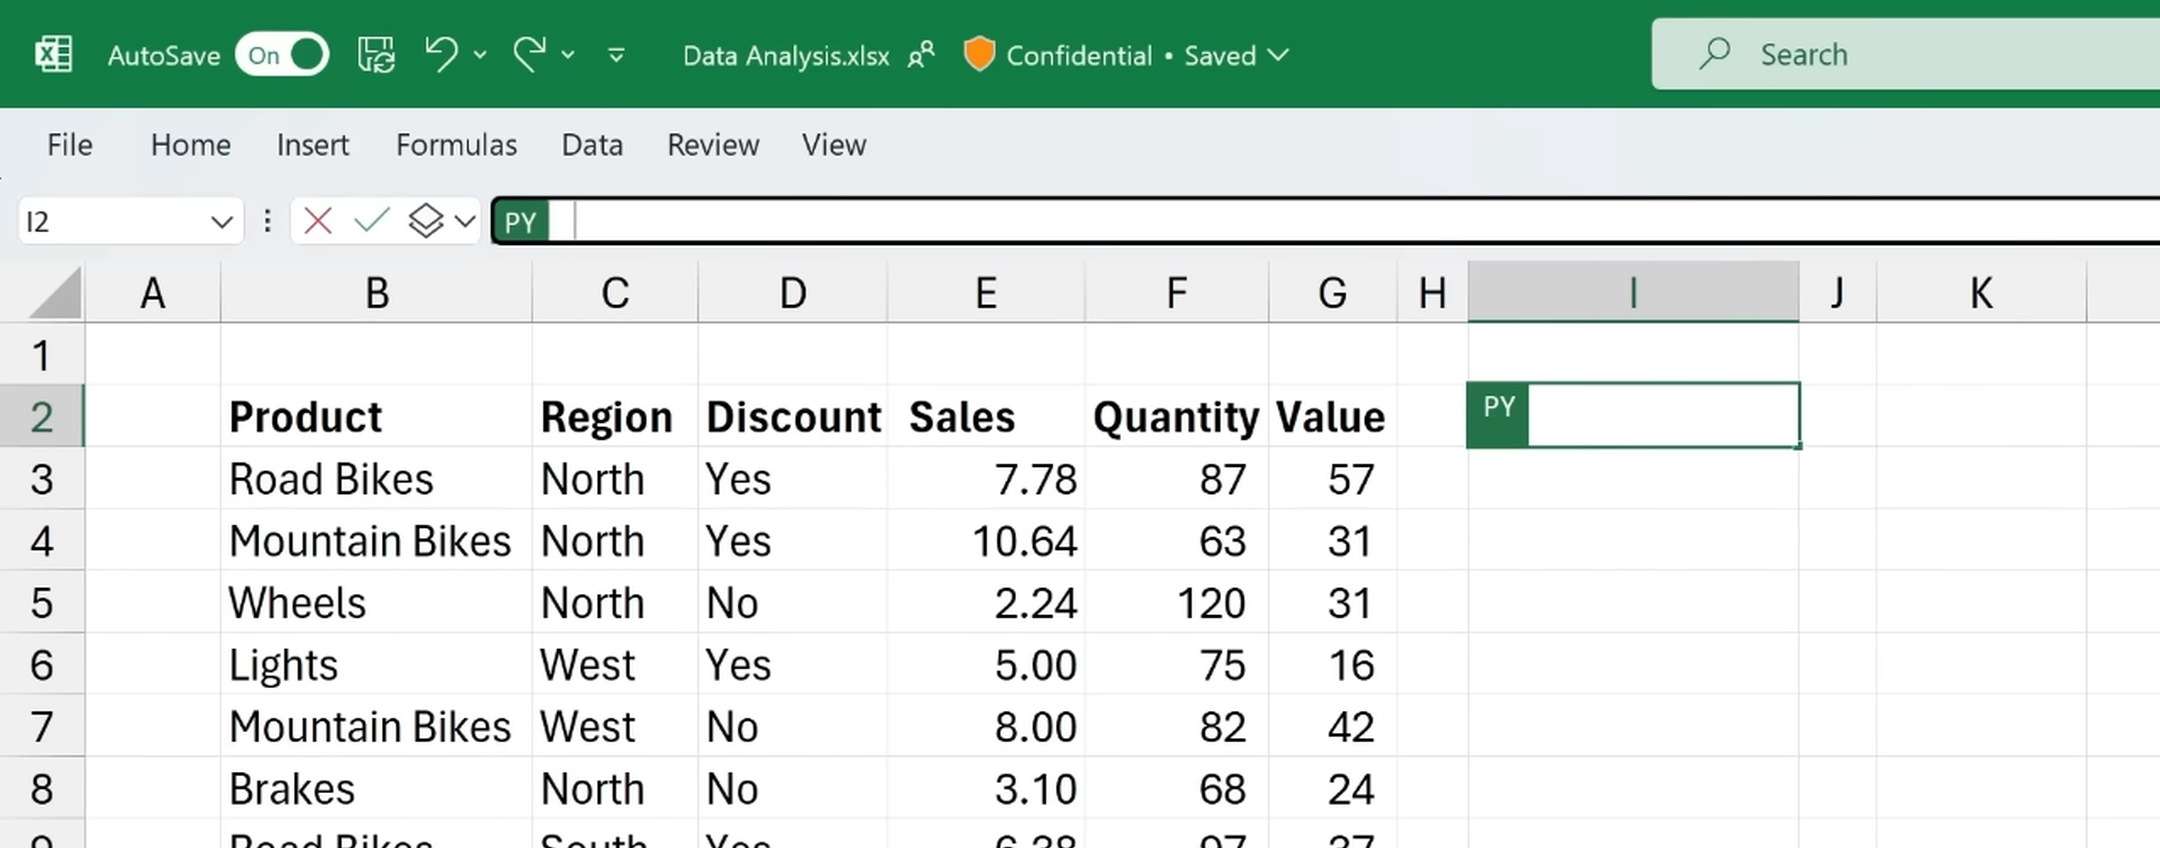Click the share collaborators icon beside filename

pyautogui.click(x=921, y=55)
